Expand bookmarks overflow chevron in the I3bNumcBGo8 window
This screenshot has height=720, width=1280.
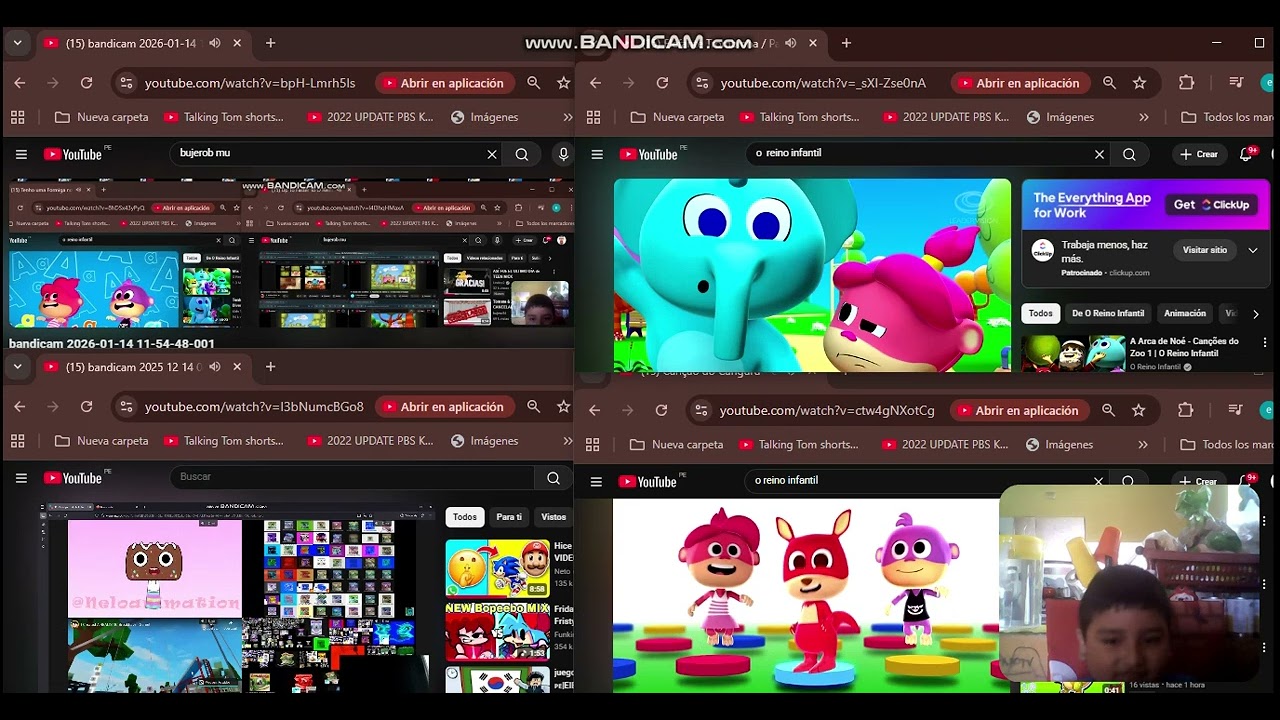click(567, 441)
